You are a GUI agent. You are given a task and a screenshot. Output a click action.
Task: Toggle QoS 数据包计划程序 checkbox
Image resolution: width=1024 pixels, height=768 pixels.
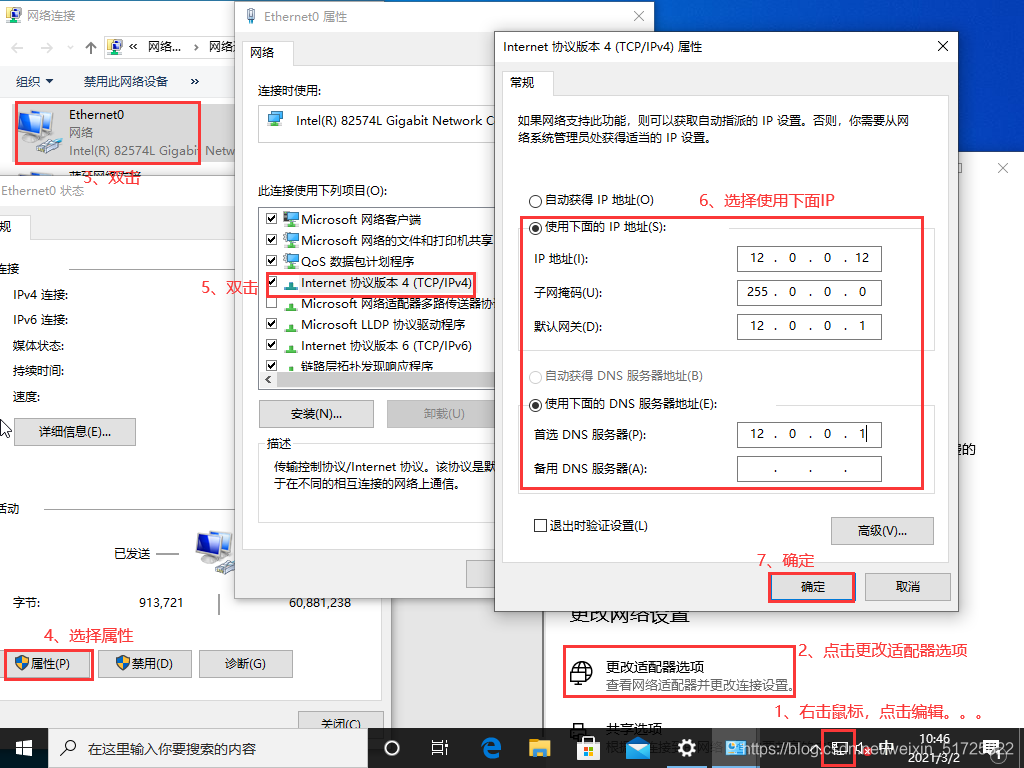coord(272,261)
